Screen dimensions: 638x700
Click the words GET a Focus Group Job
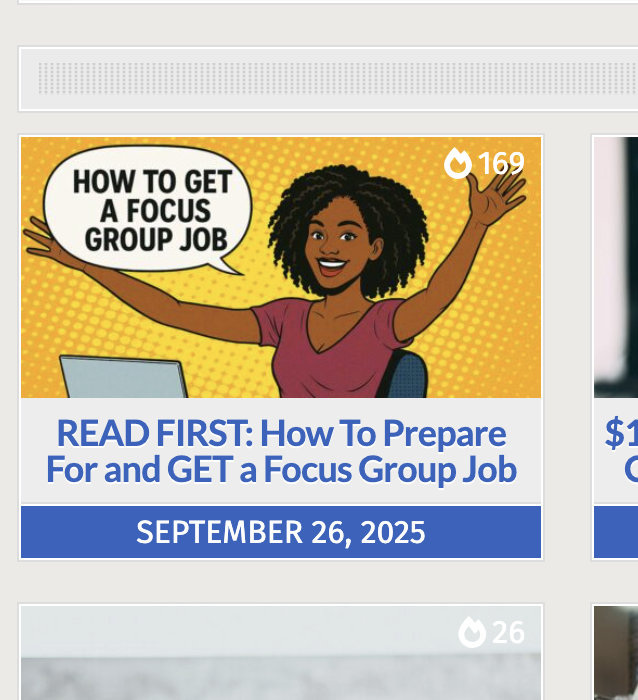coord(378,469)
